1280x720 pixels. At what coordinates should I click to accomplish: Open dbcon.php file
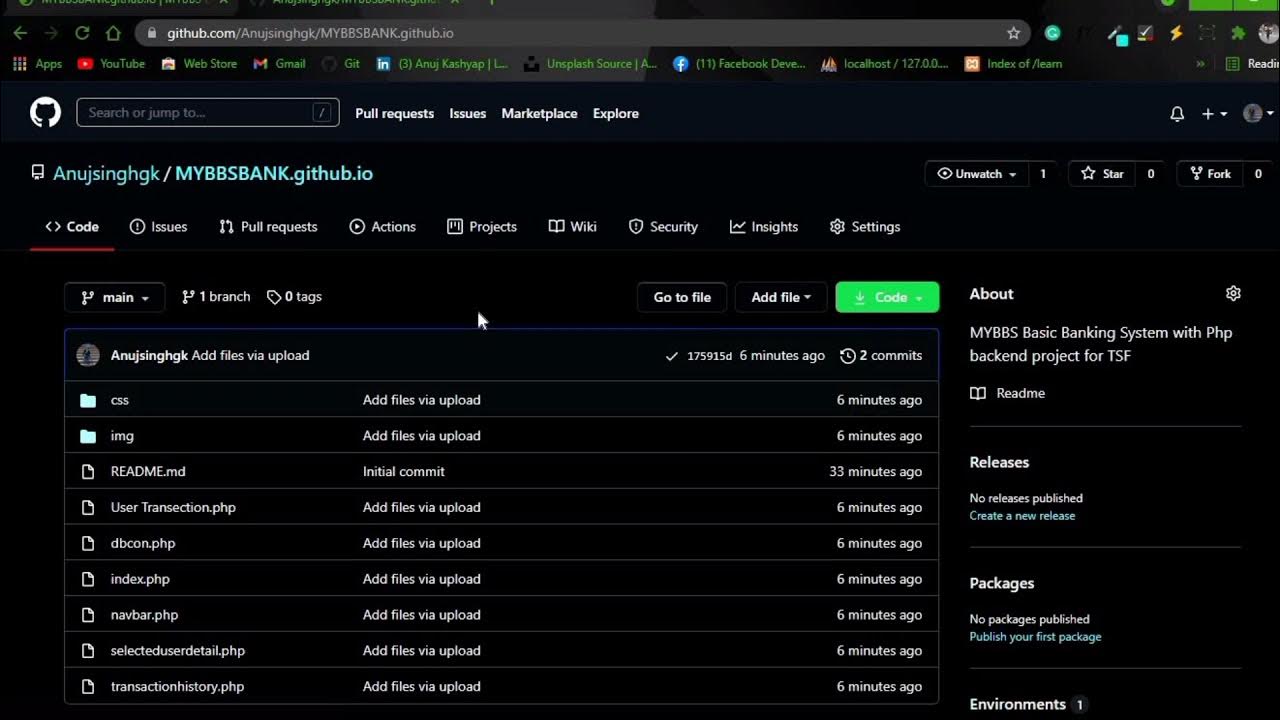pos(143,543)
